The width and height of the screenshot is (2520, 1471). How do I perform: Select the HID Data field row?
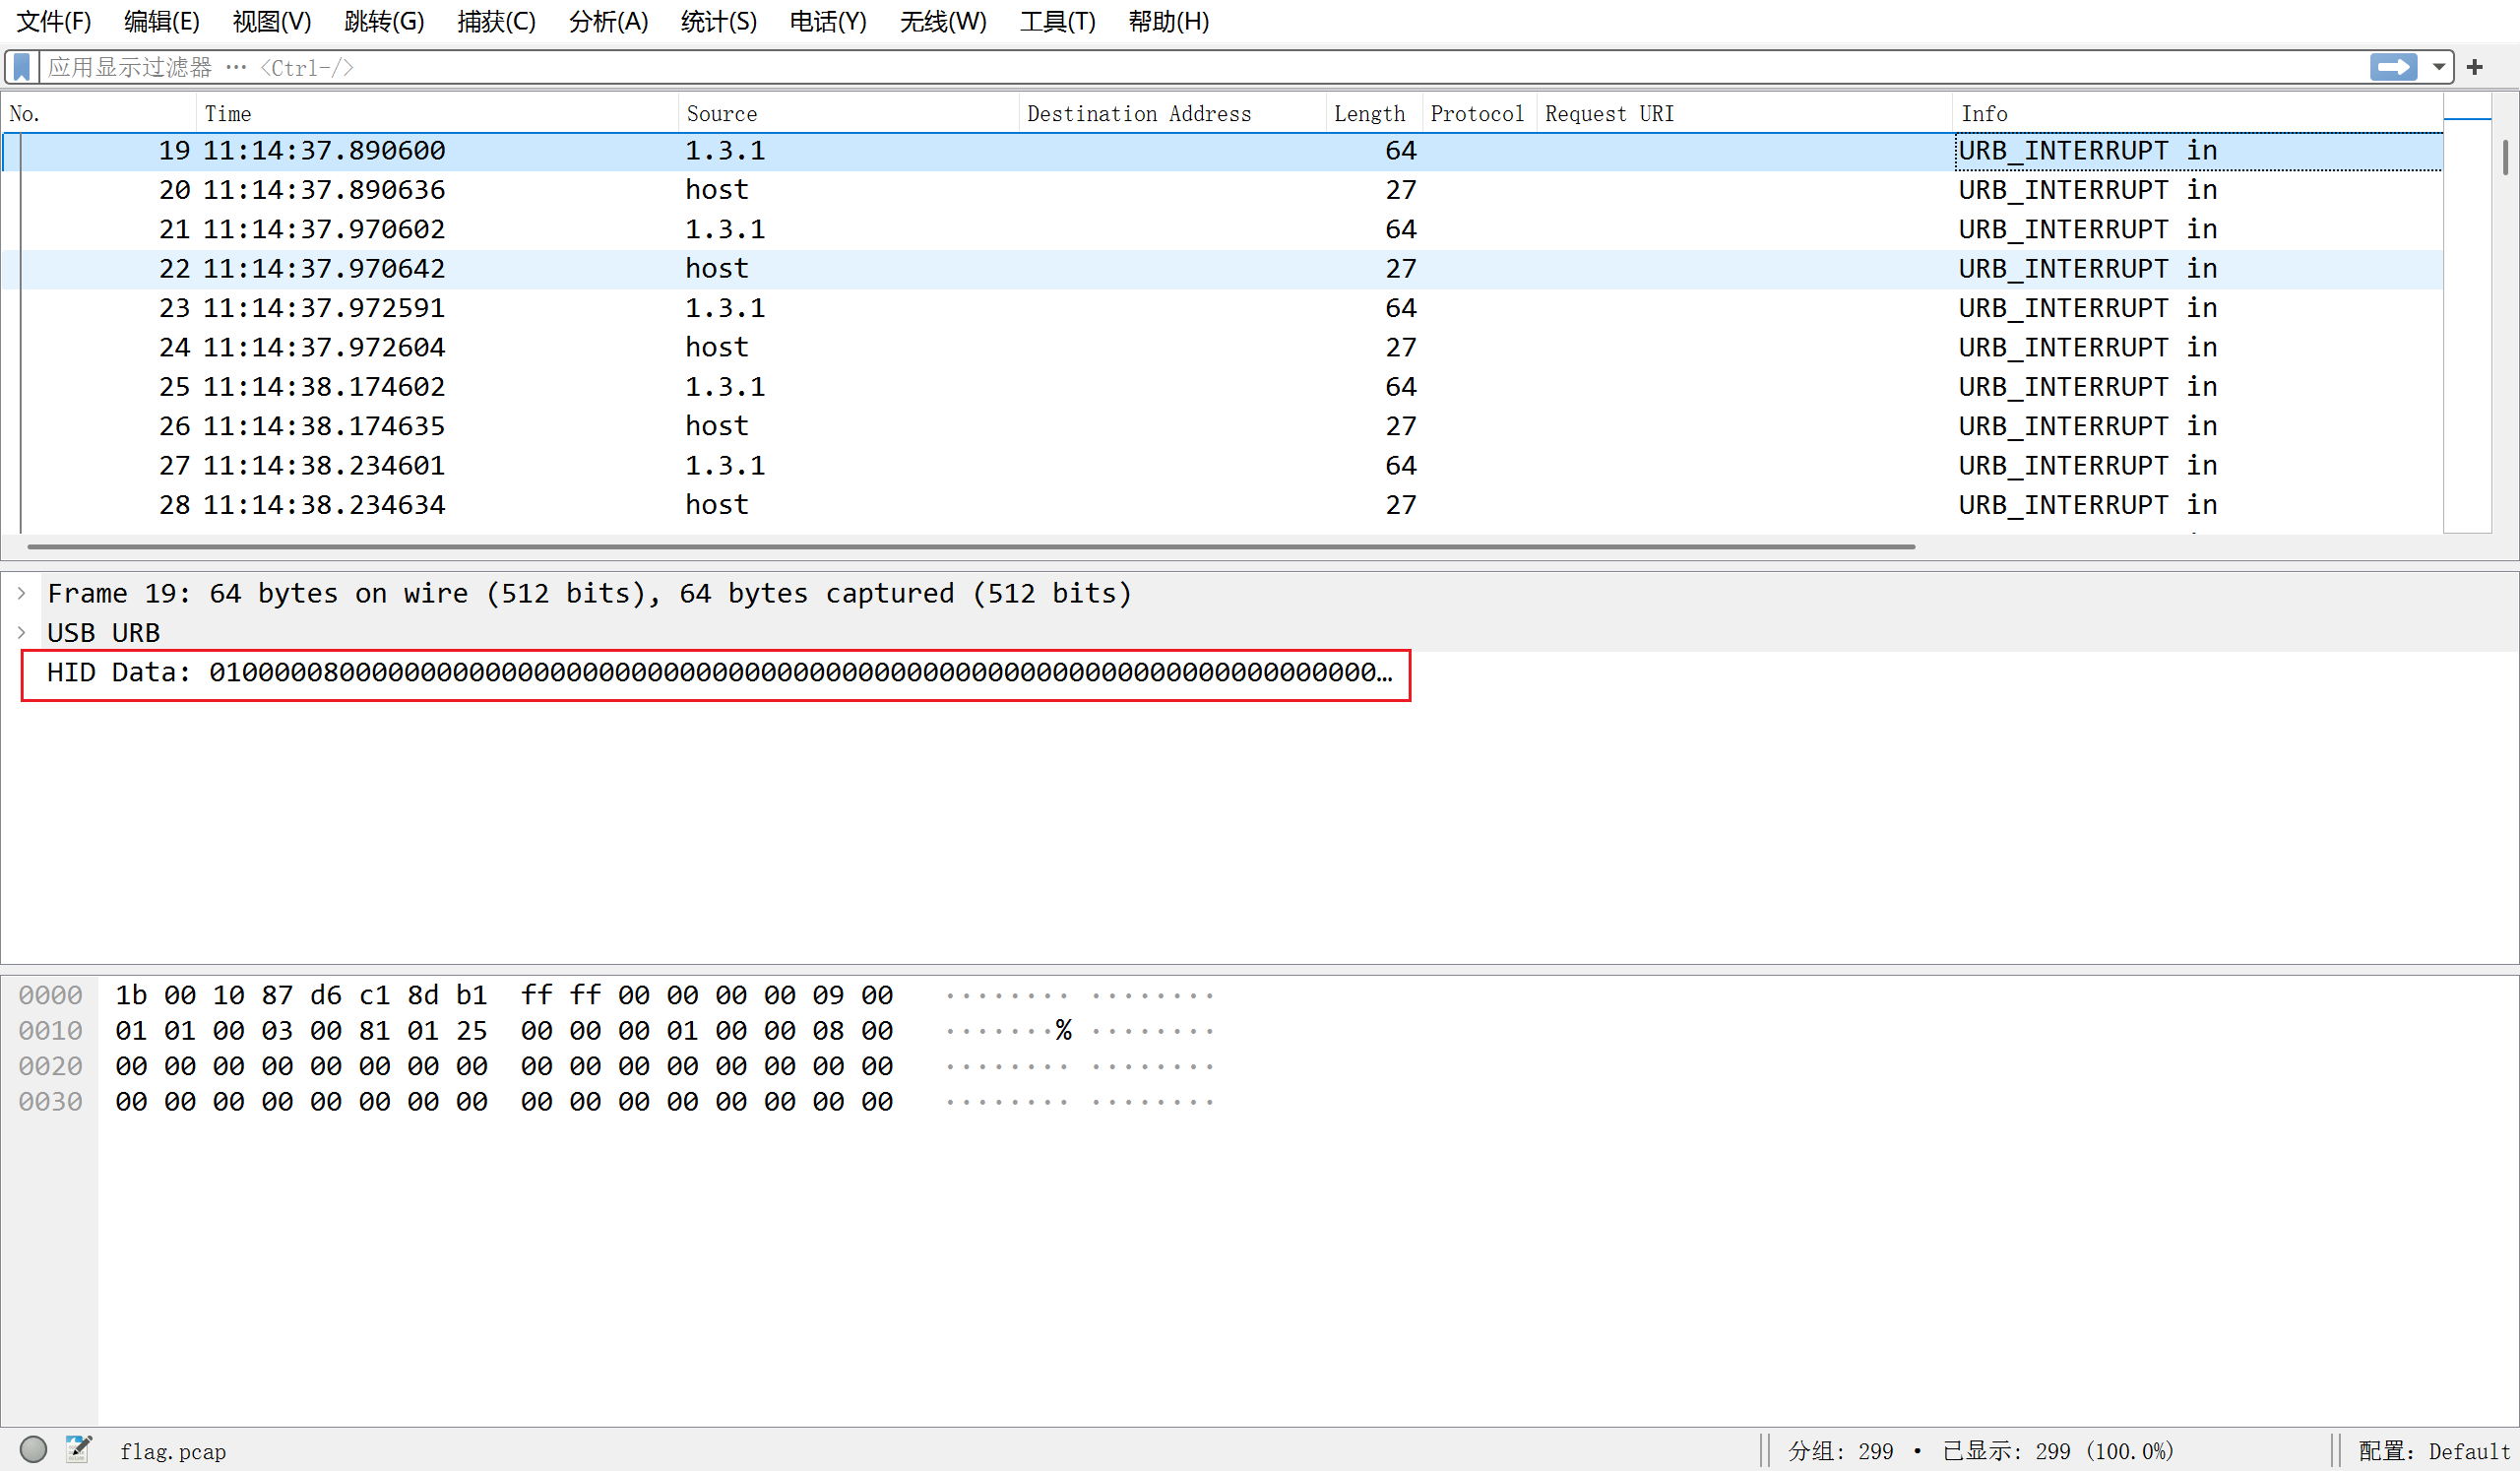[x=700, y=673]
